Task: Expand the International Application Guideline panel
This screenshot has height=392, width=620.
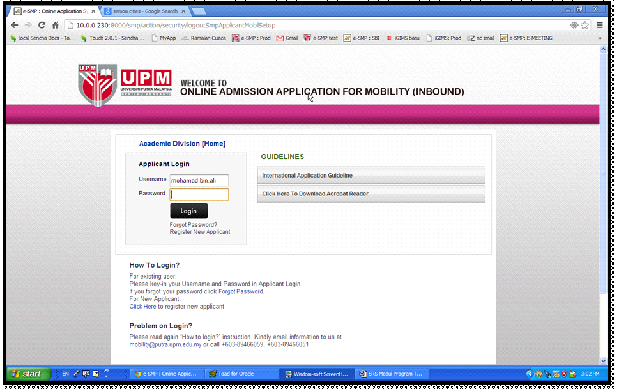Action: coord(371,175)
